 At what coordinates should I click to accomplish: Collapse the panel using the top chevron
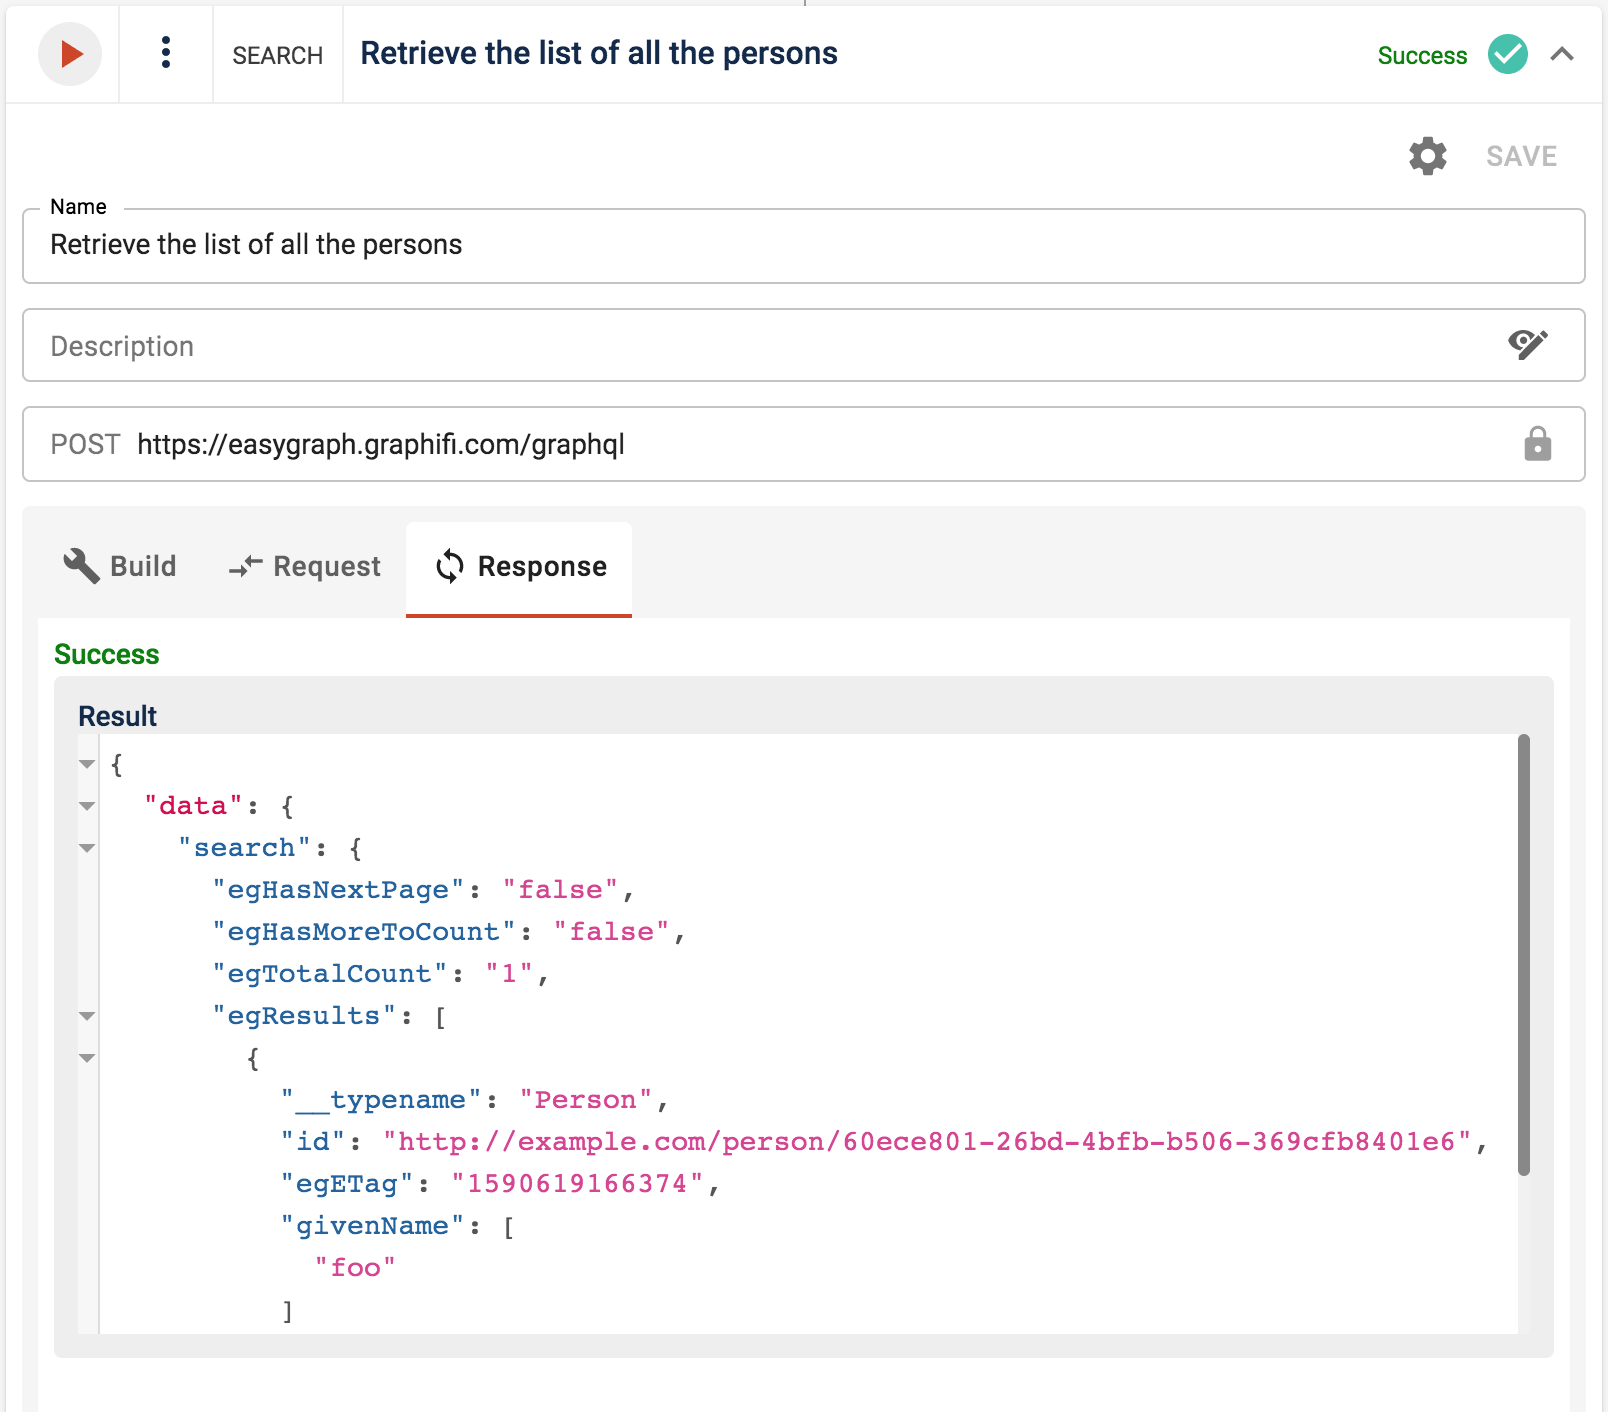[x=1561, y=54]
